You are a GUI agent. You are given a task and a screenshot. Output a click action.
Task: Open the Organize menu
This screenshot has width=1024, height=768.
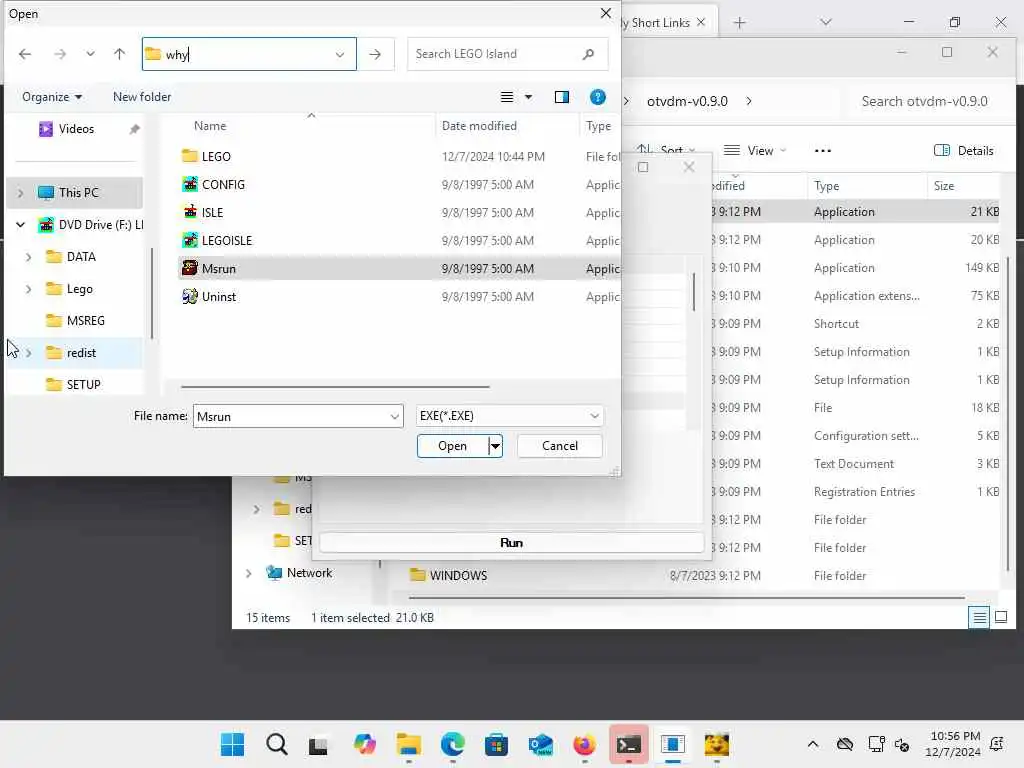[x=52, y=97]
